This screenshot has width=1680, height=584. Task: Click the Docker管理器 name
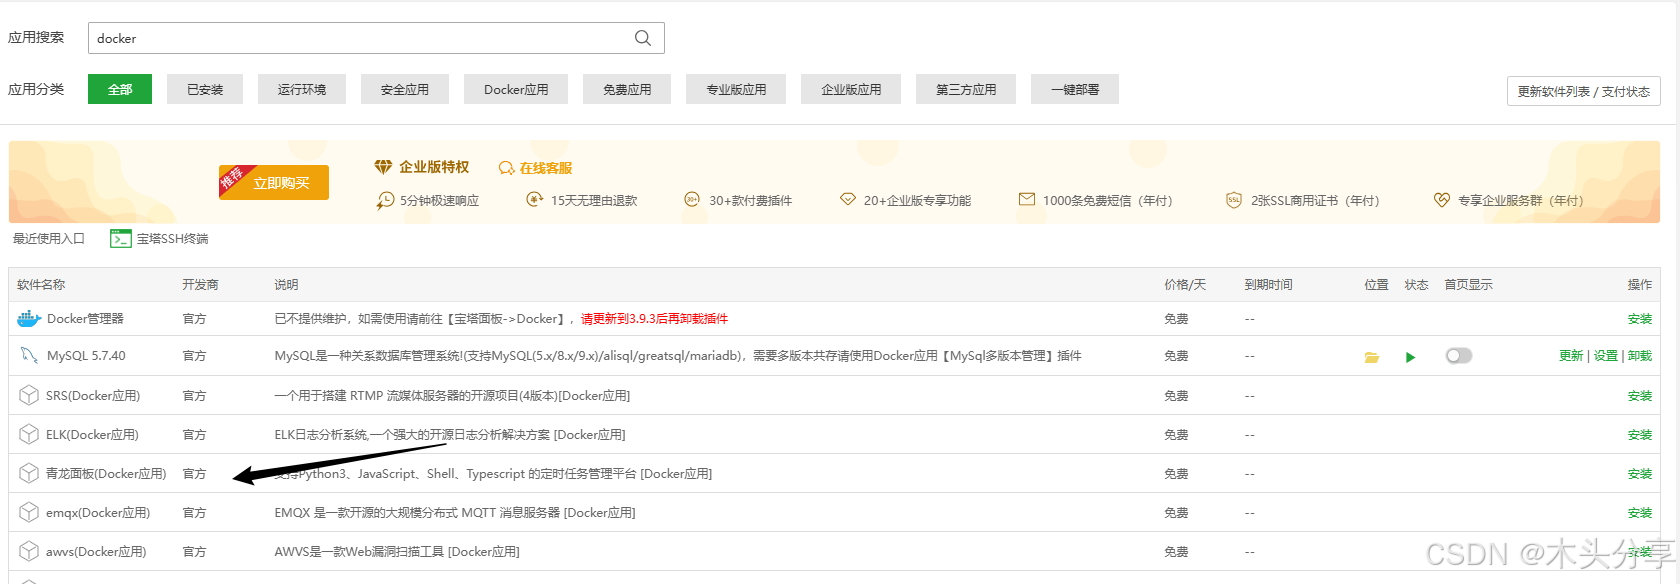click(x=85, y=319)
